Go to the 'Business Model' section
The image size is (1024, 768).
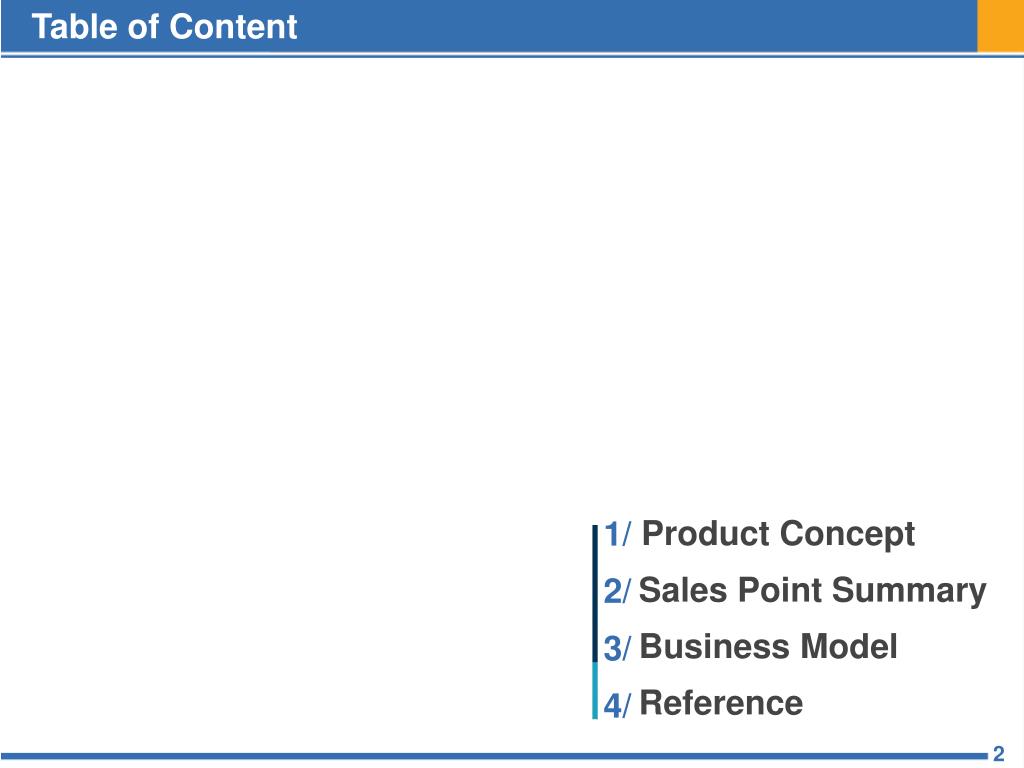coord(768,647)
